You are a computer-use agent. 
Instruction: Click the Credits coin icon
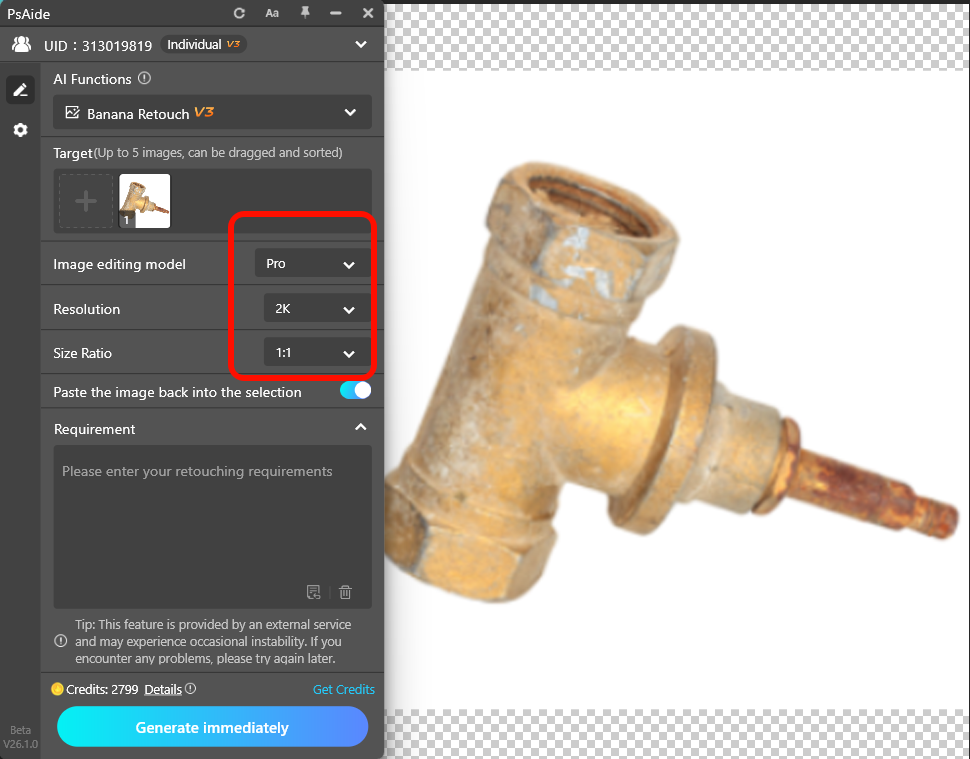(57, 689)
